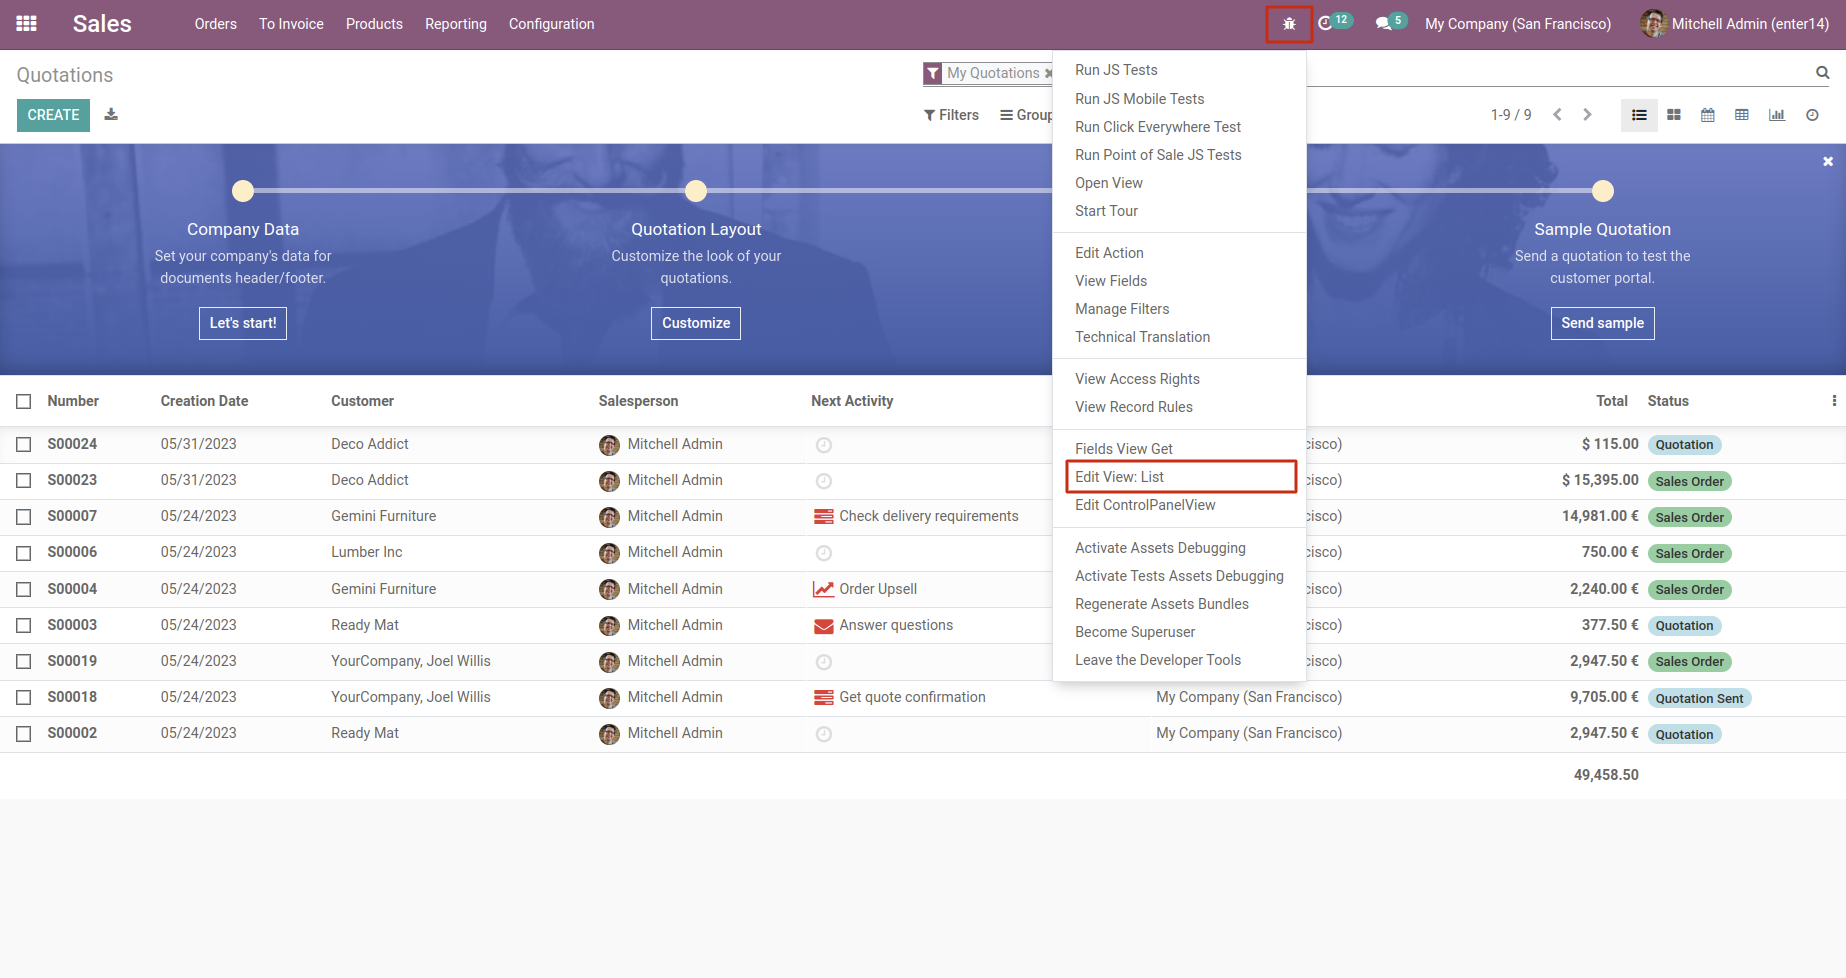Open the conversations chat icon
The height and width of the screenshot is (978, 1846).
click(1384, 23)
